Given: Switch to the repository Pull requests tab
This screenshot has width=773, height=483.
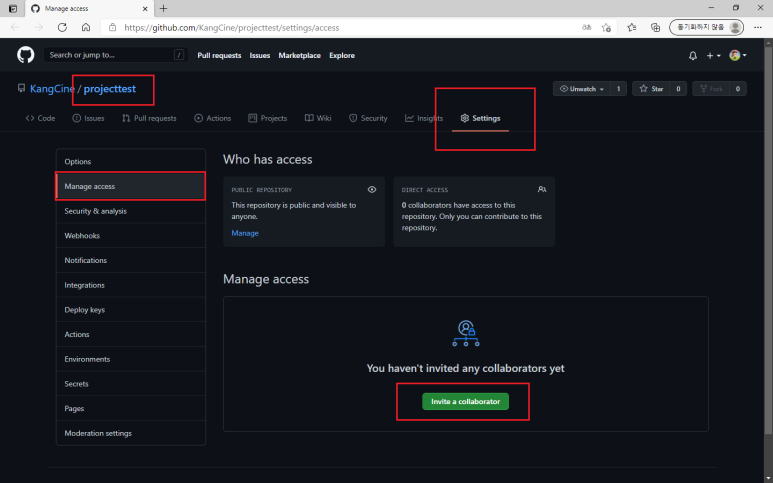Looking at the screenshot, I should click(149, 118).
